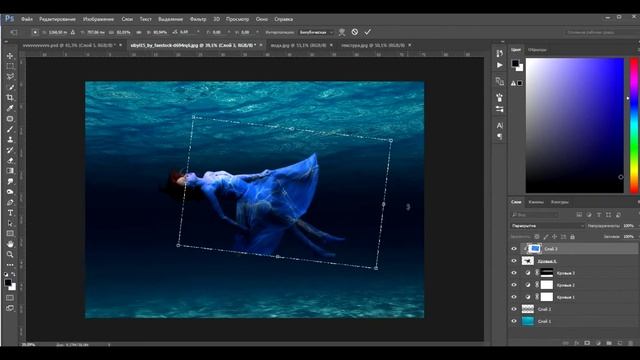Screen dimensions: 640x360
Task: Open the layer fill dropdown
Action: 629,237
